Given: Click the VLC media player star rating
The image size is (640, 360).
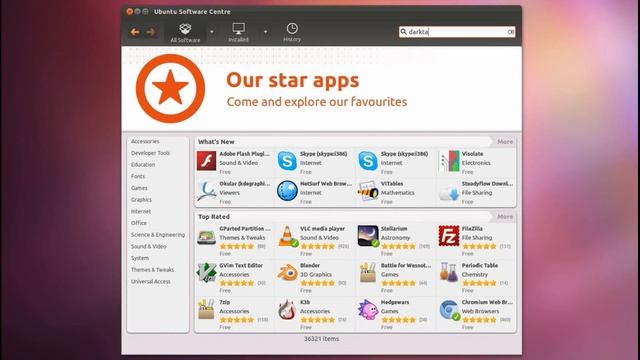Looking at the screenshot, I should [318, 247].
